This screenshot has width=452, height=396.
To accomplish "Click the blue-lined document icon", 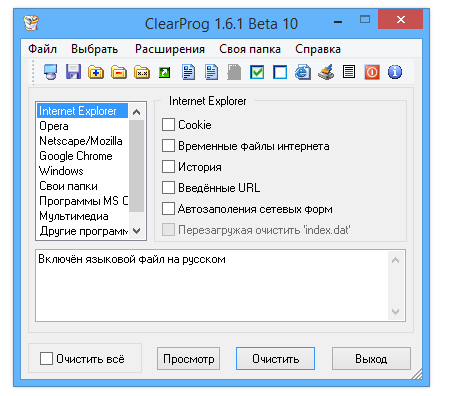I will [x=188, y=72].
